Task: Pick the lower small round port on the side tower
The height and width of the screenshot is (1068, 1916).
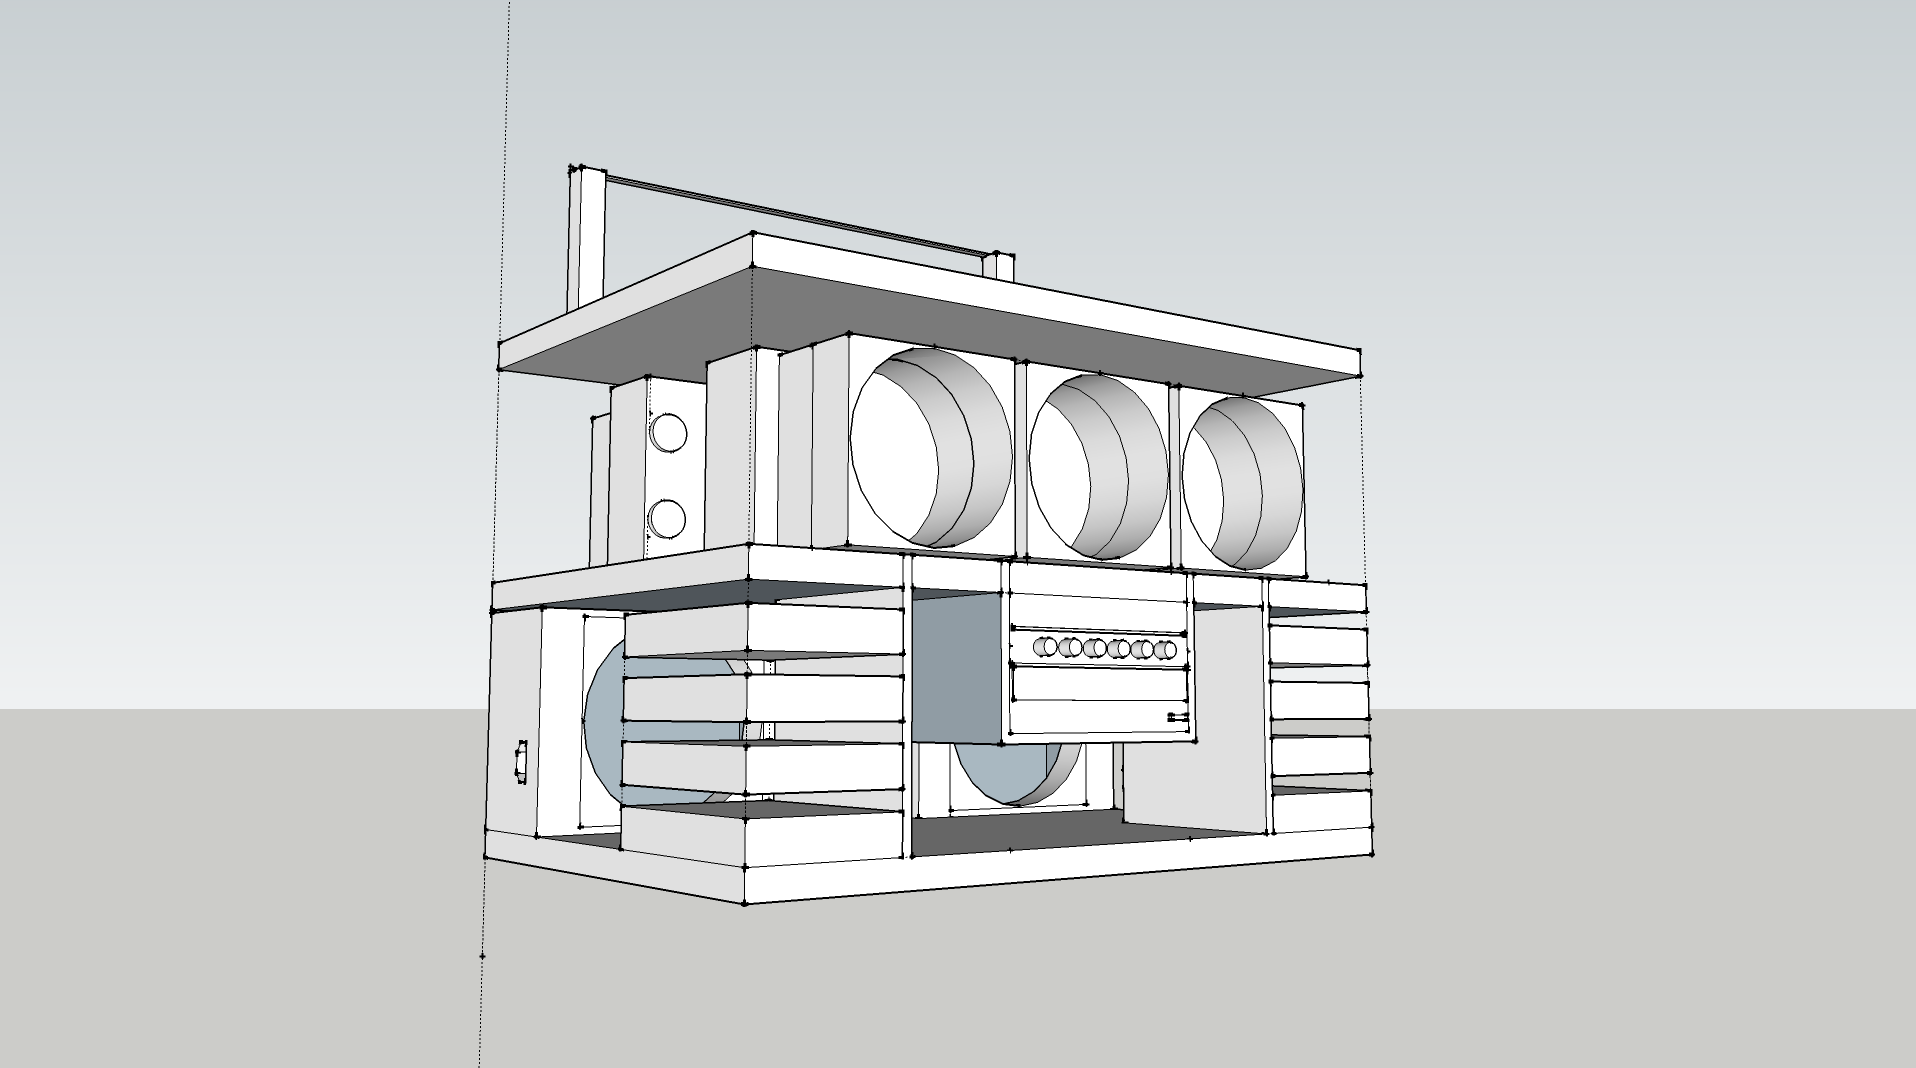Action: click(667, 518)
